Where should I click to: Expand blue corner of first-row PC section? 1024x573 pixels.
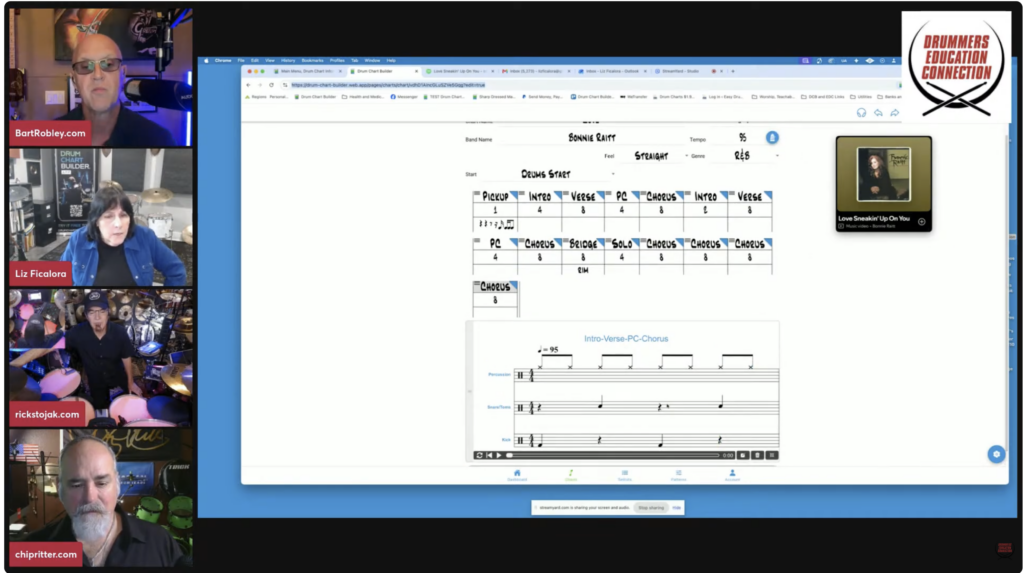(636, 195)
